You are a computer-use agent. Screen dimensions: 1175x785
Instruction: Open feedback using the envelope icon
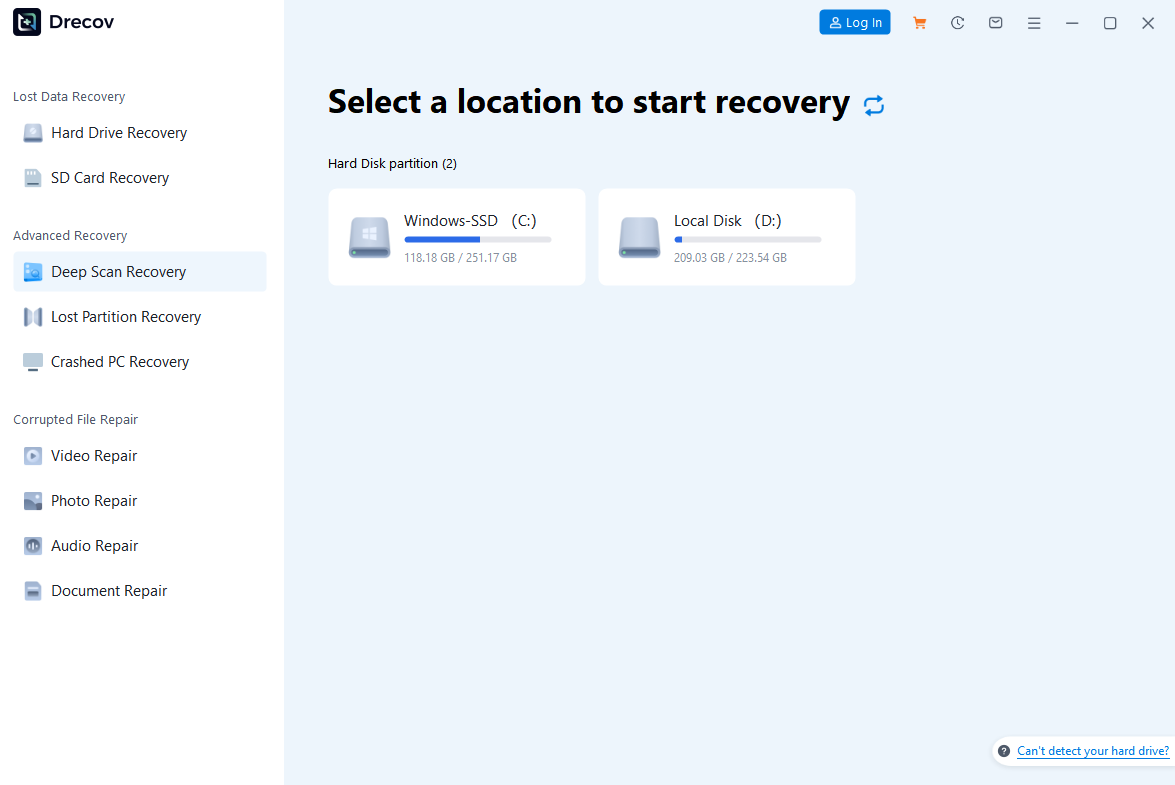(995, 22)
